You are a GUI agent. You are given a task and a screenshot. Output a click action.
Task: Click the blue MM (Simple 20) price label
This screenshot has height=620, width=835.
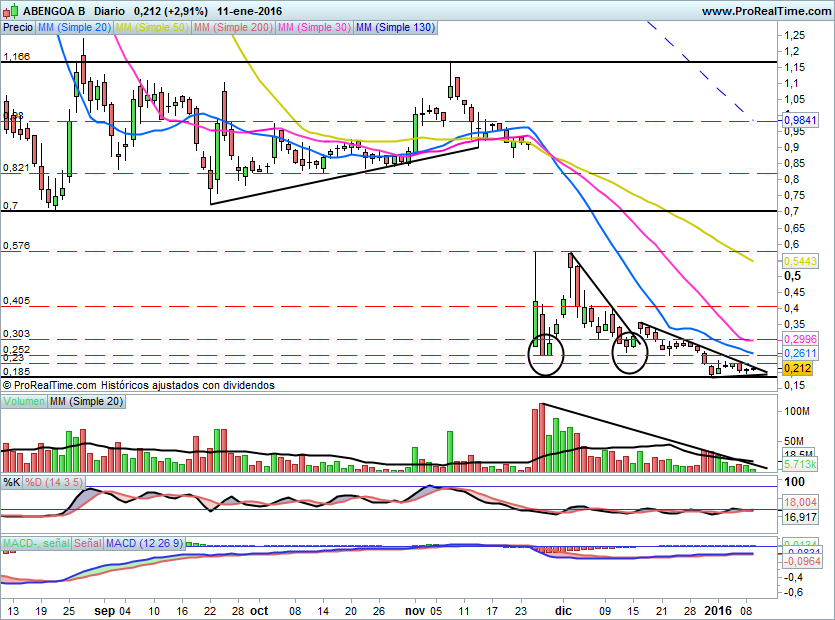coord(75,28)
